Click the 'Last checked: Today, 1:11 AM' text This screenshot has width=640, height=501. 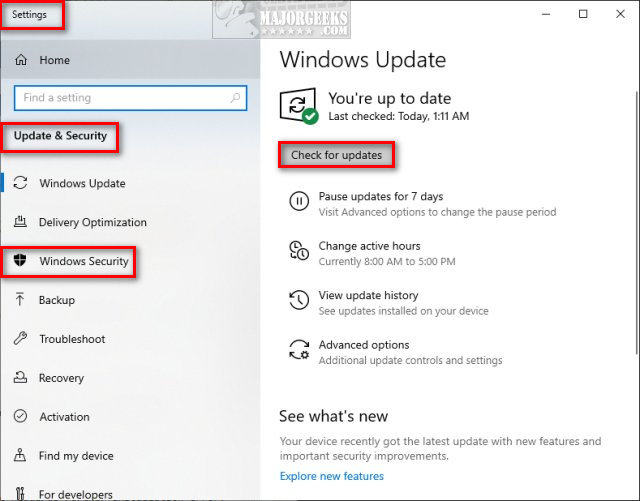click(x=399, y=116)
